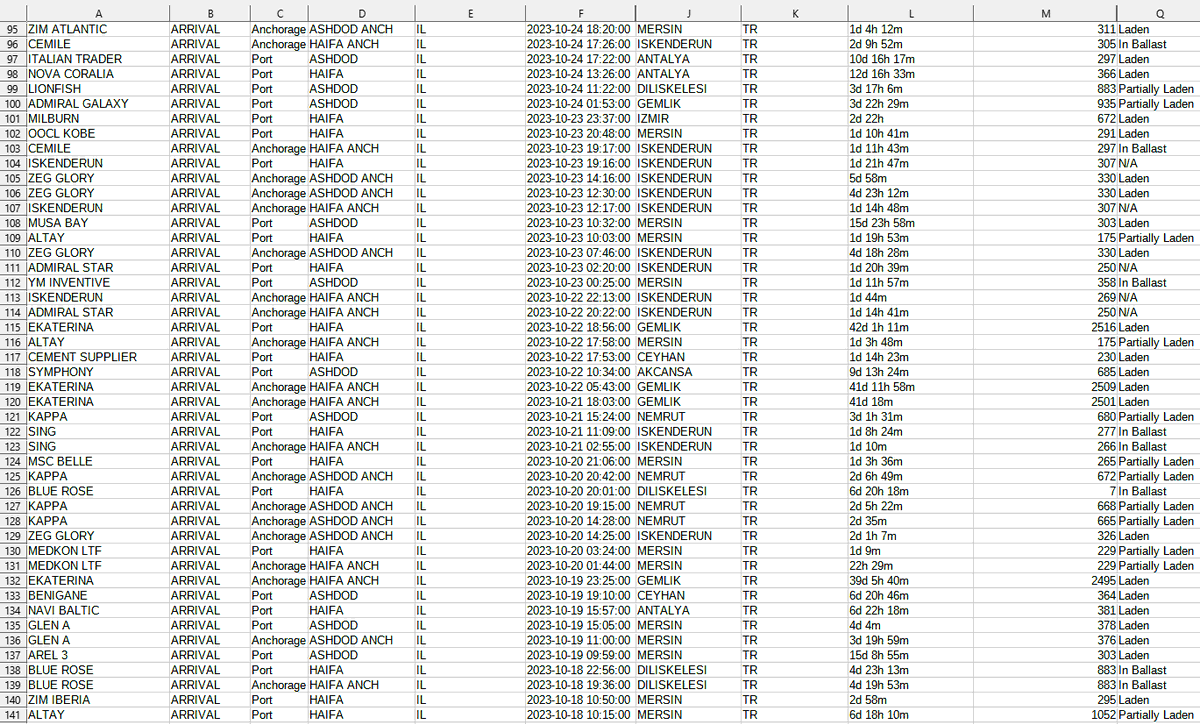The width and height of the screenshot is (1200, 725).
Task: Click IL cell in MILBURN row
Action: click(469, 119)
